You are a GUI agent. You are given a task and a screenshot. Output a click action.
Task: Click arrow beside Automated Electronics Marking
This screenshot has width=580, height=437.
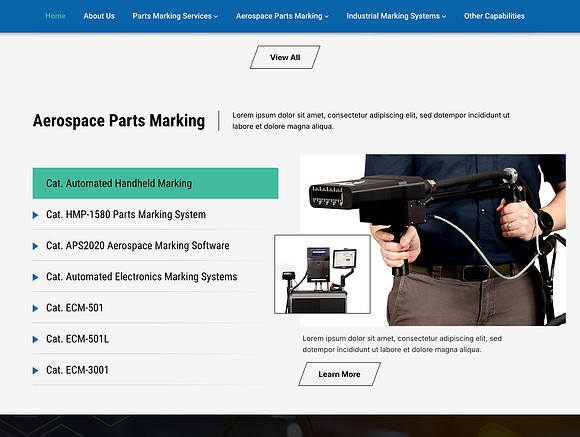pyautogui.click(x=36, y=277)
